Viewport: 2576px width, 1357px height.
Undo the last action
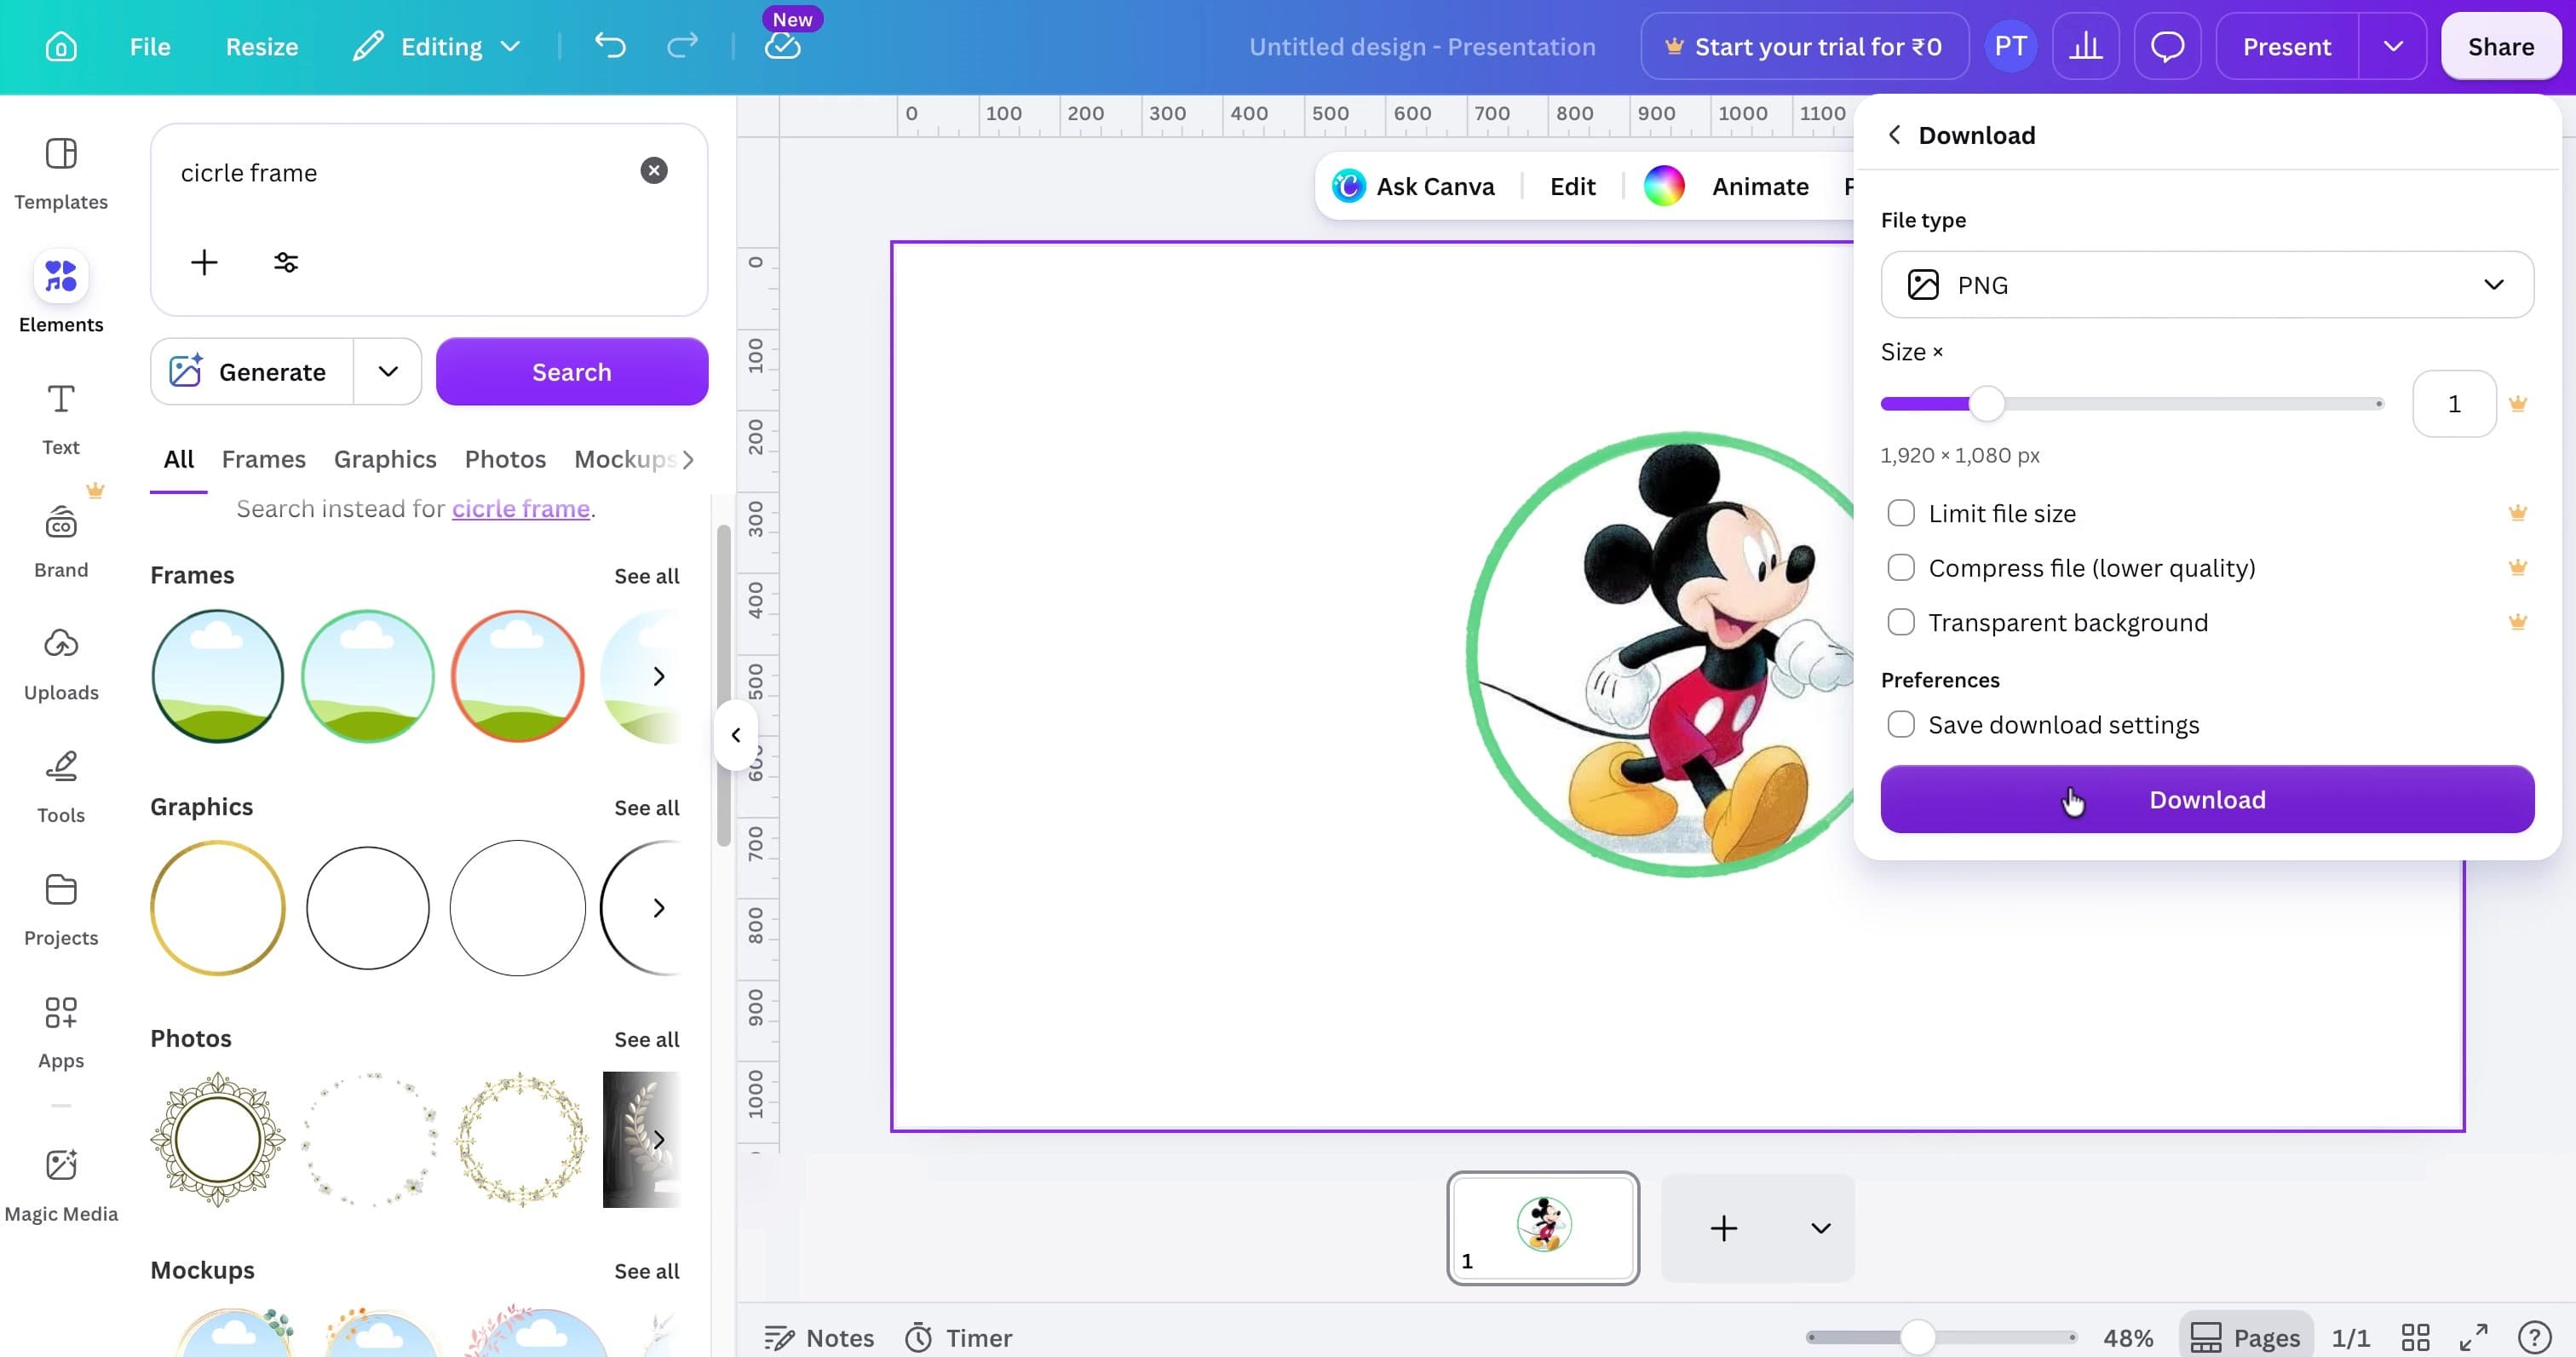pyautogui.click(x=610, y=46)
